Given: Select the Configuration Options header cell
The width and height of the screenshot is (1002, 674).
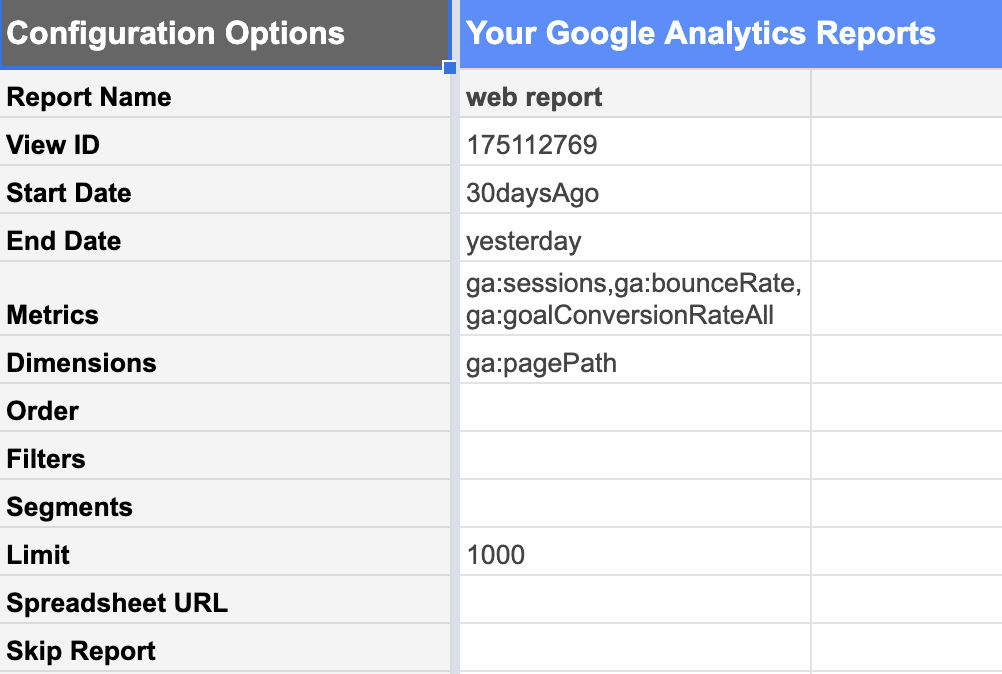Looking at the screenshot, I should click(x=225, y=33).
